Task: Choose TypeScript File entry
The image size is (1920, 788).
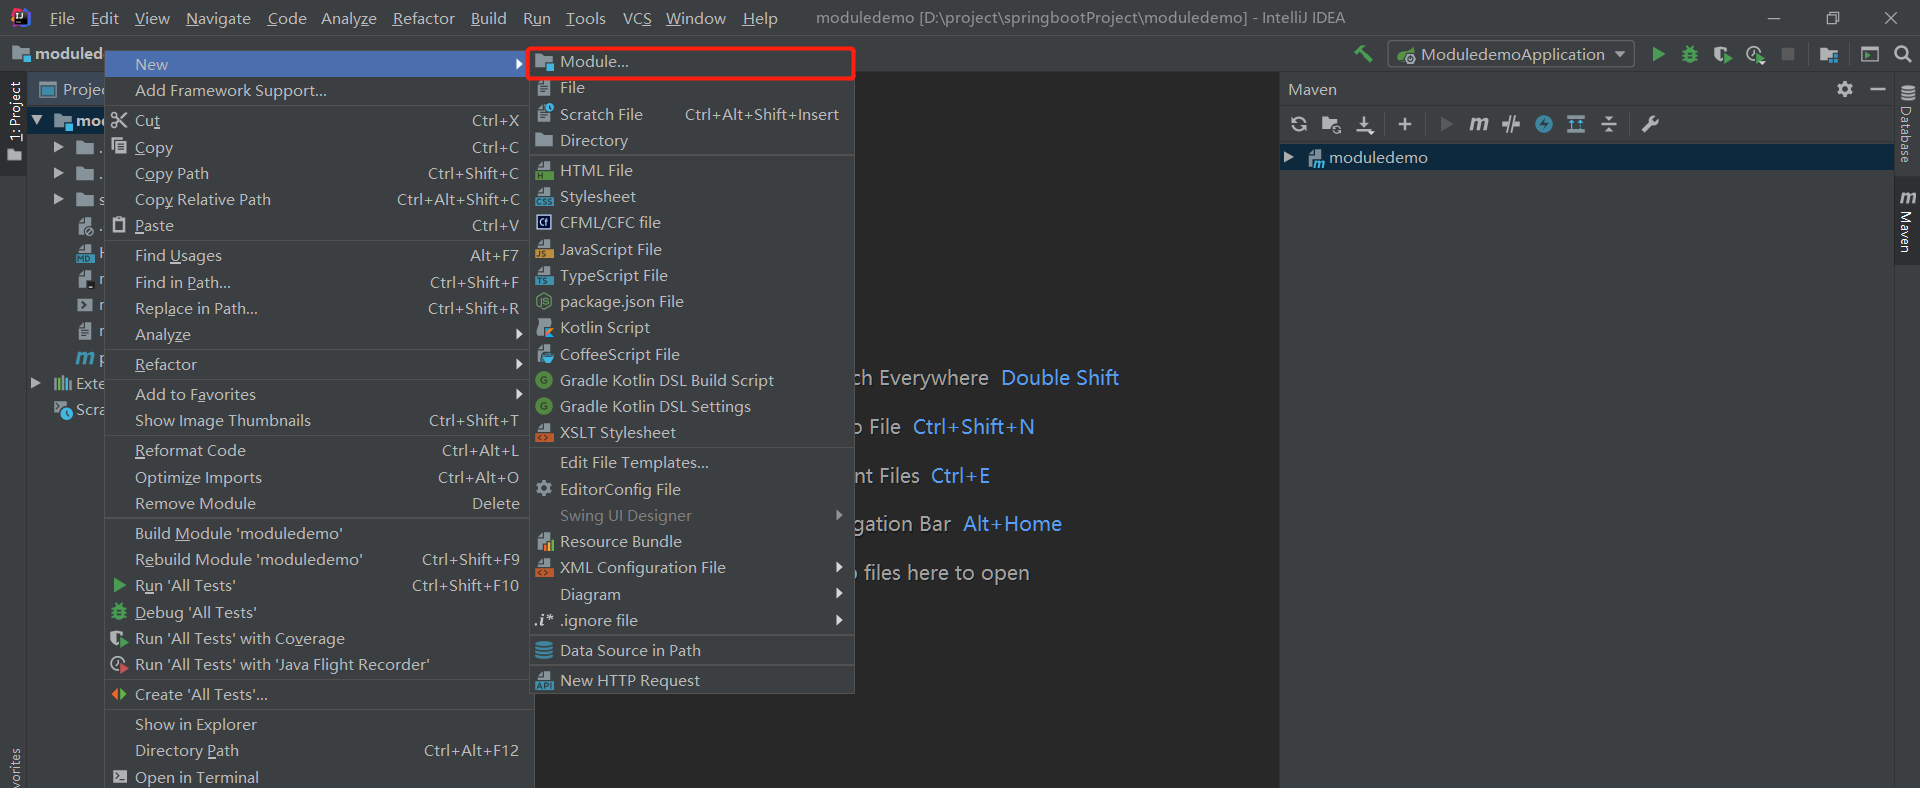Action: (692, 275)
